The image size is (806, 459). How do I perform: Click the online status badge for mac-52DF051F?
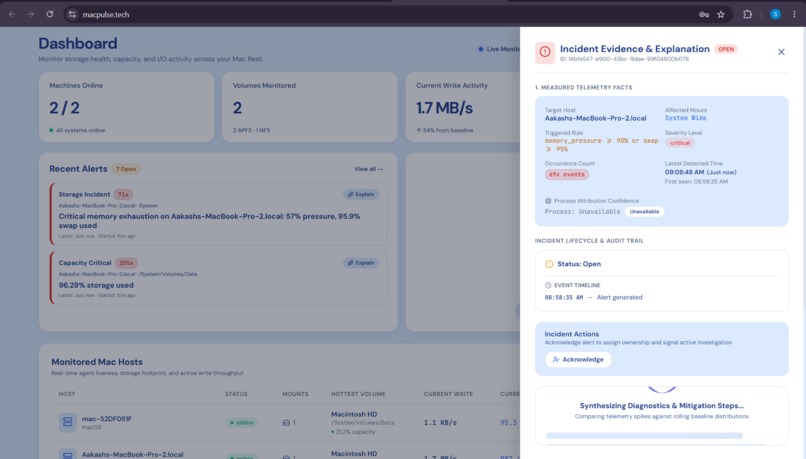[x=242, y=423]
